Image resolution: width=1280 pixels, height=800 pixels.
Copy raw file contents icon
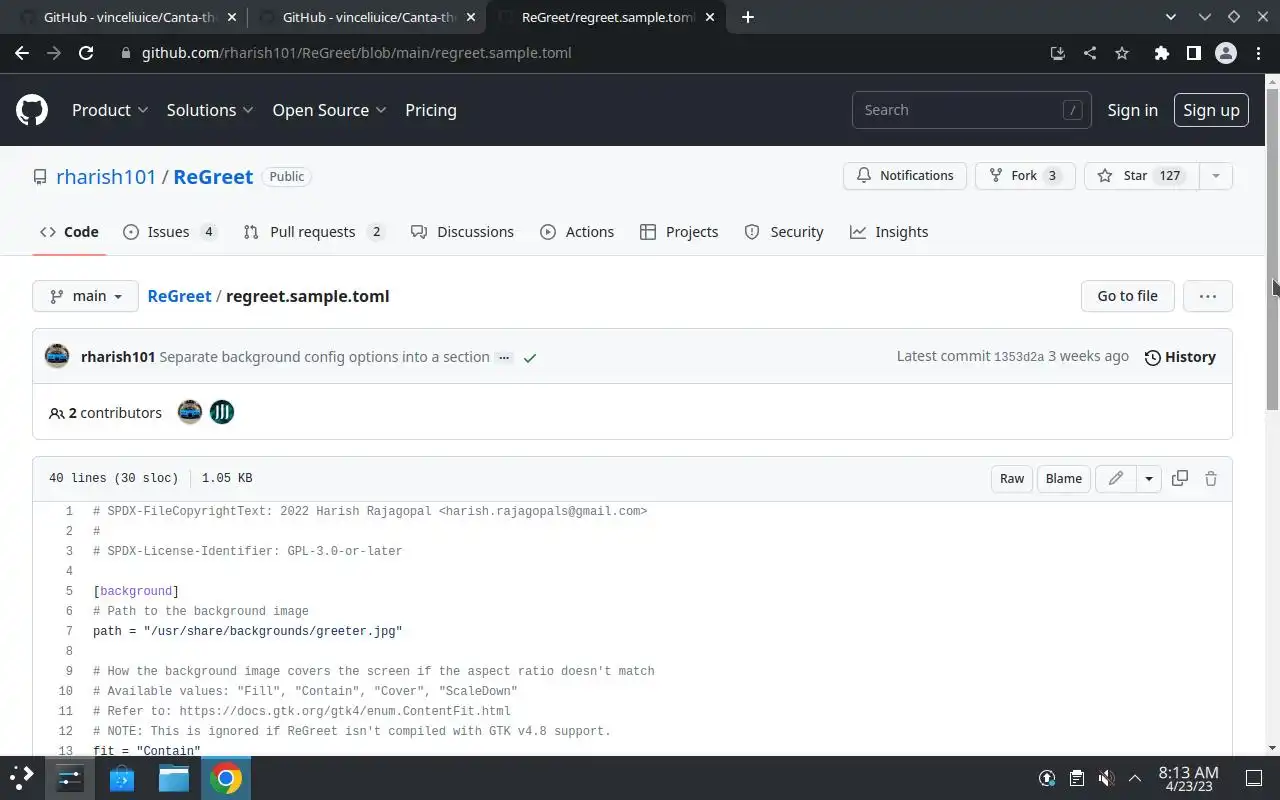coord(1180,478)
